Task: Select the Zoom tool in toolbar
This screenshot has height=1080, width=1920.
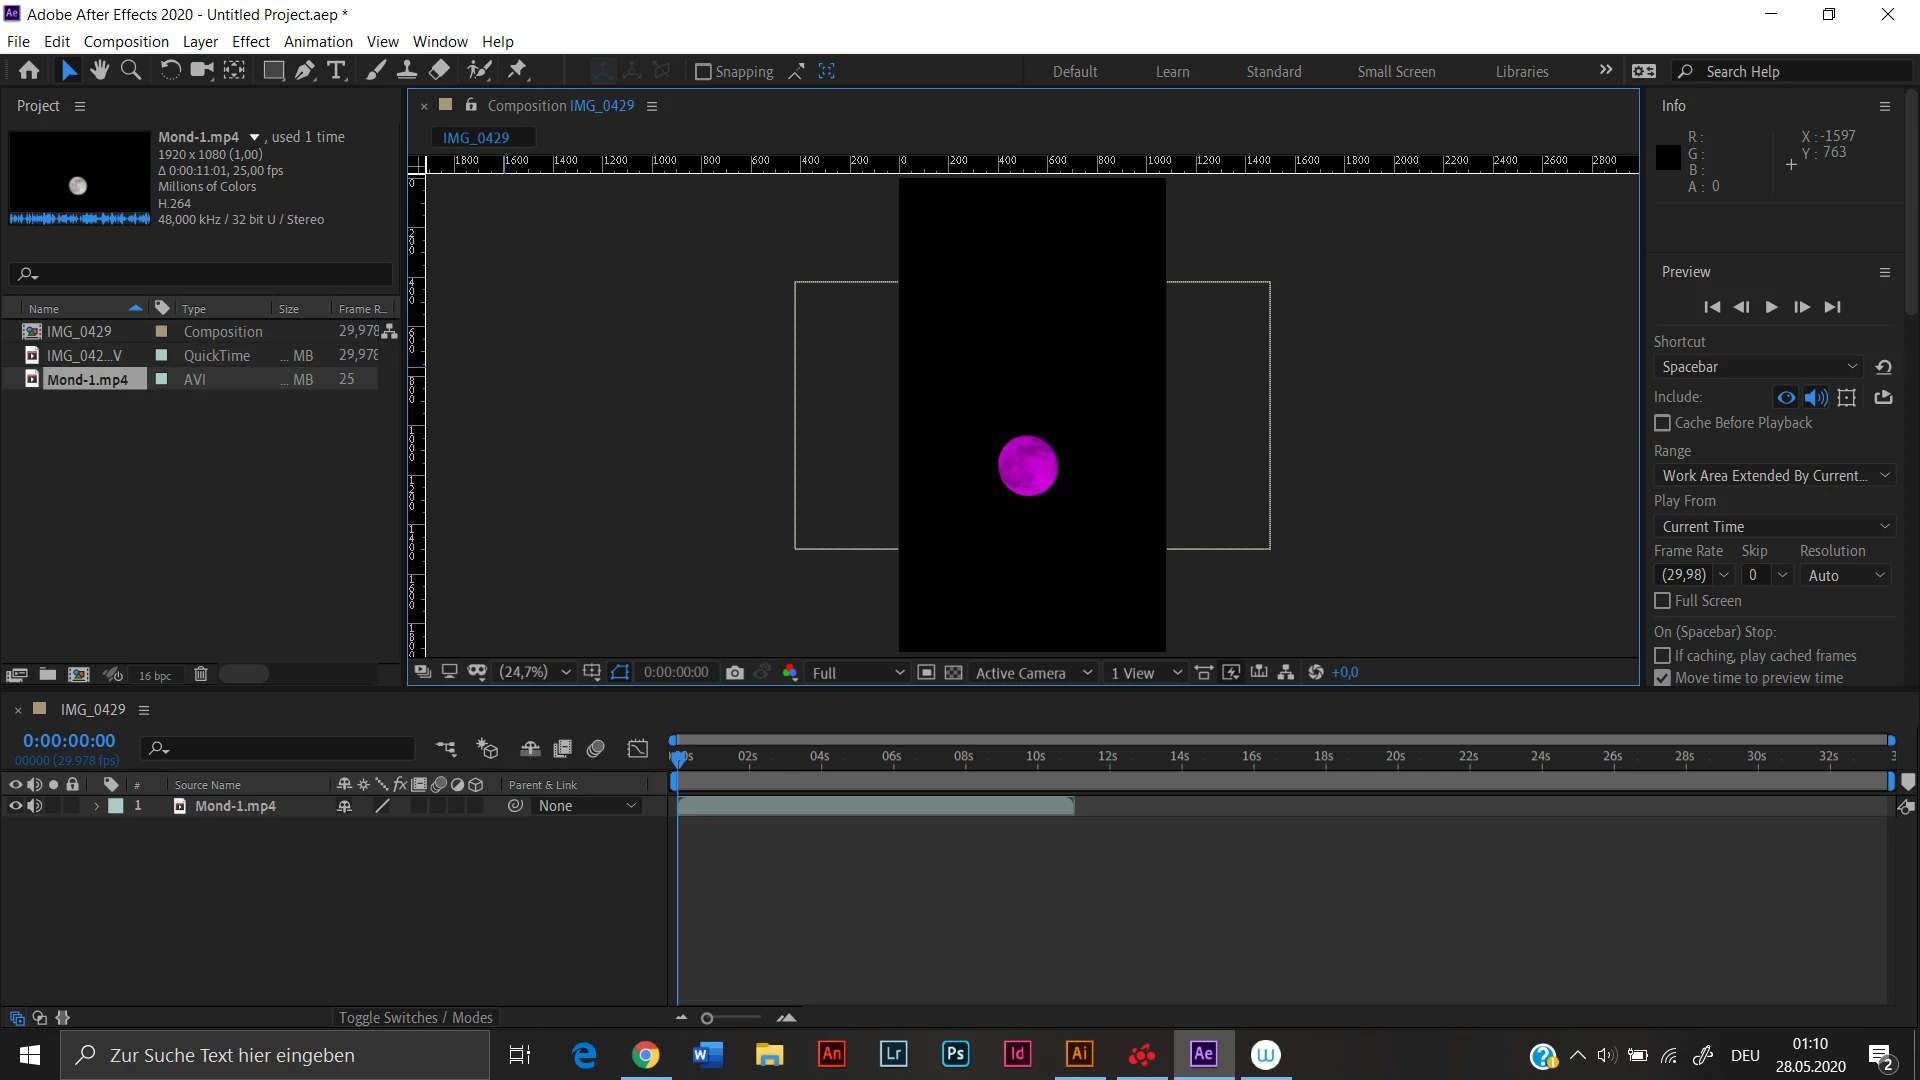Action: tap(131, 70)
